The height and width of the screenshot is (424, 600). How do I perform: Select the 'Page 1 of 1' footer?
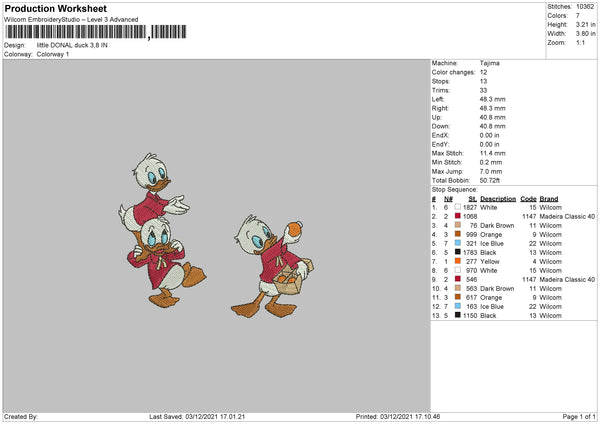point(579,416)
